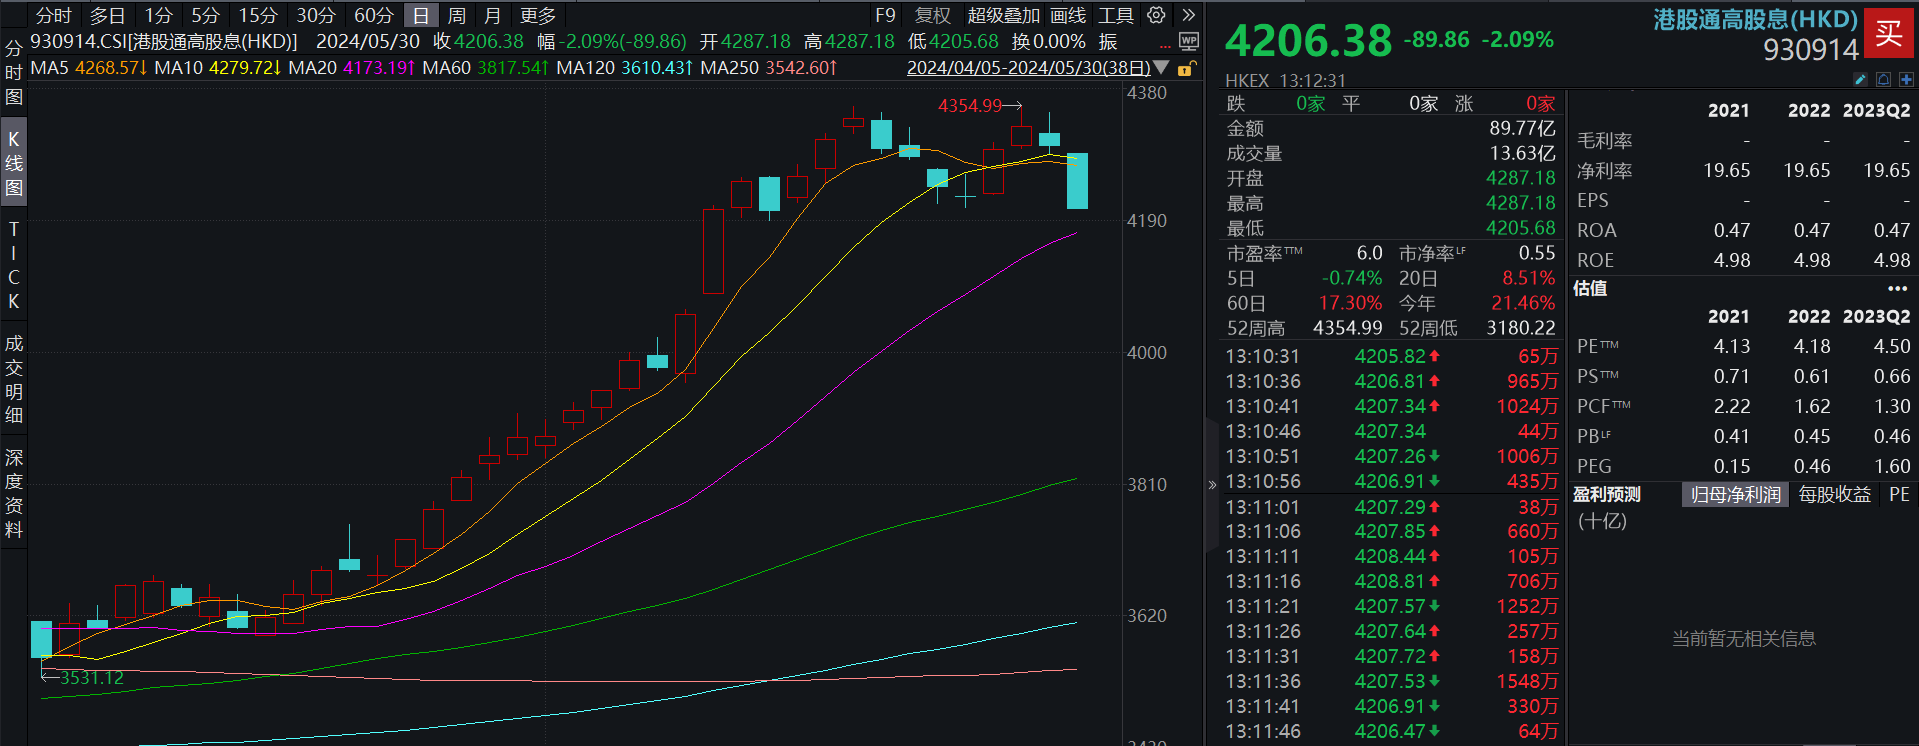Open 更多 more periods dropdown
Image resolution: width=1919 pixels, height=746 pixels.
tap(538, 15)
